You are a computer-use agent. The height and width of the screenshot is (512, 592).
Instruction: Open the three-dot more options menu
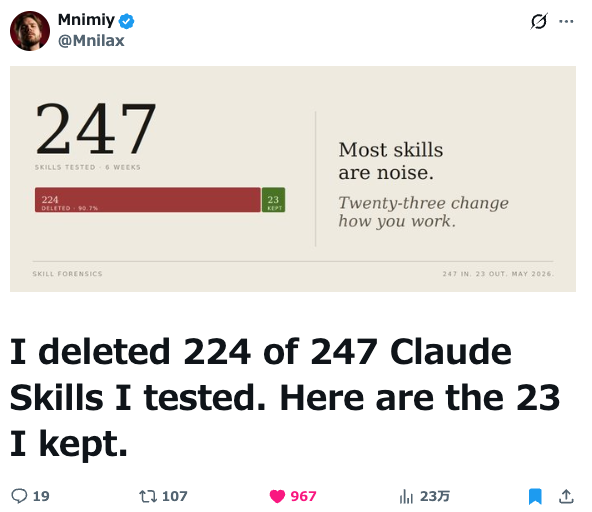click(x=566, y=21)
